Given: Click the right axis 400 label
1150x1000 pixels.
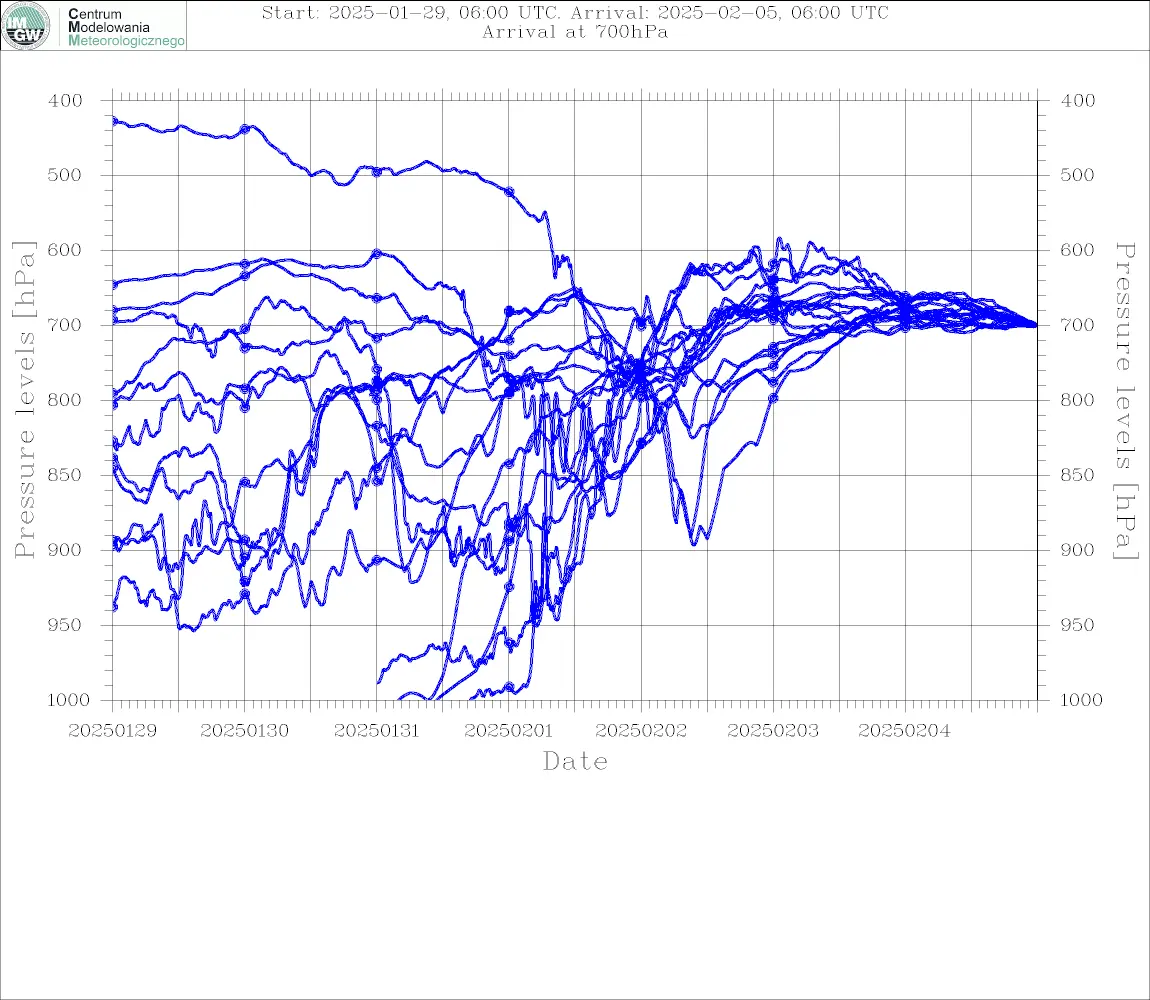Looking at the screenshot, I should (x=1078, y=101).
